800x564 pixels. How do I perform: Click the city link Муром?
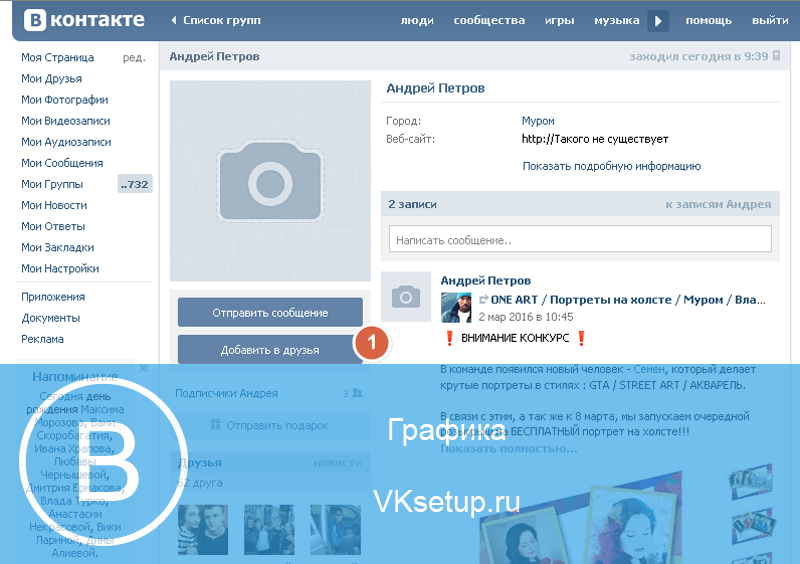pyautogui.click(x=538, y=121)
